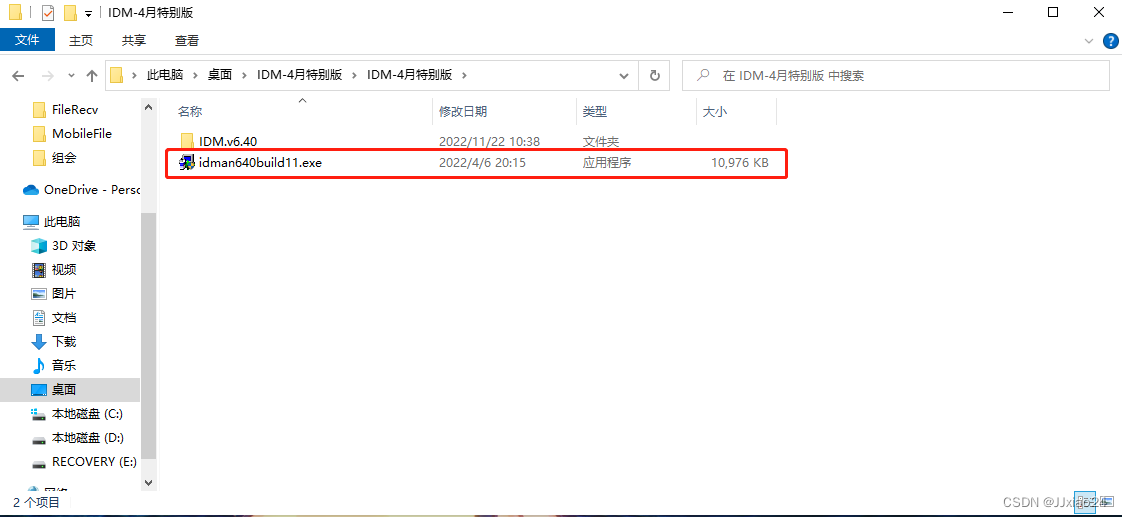Viewport: 1122px width, 517px height.
Task: Click 此电脑 in the address path
Action: (x=165, y=74)
